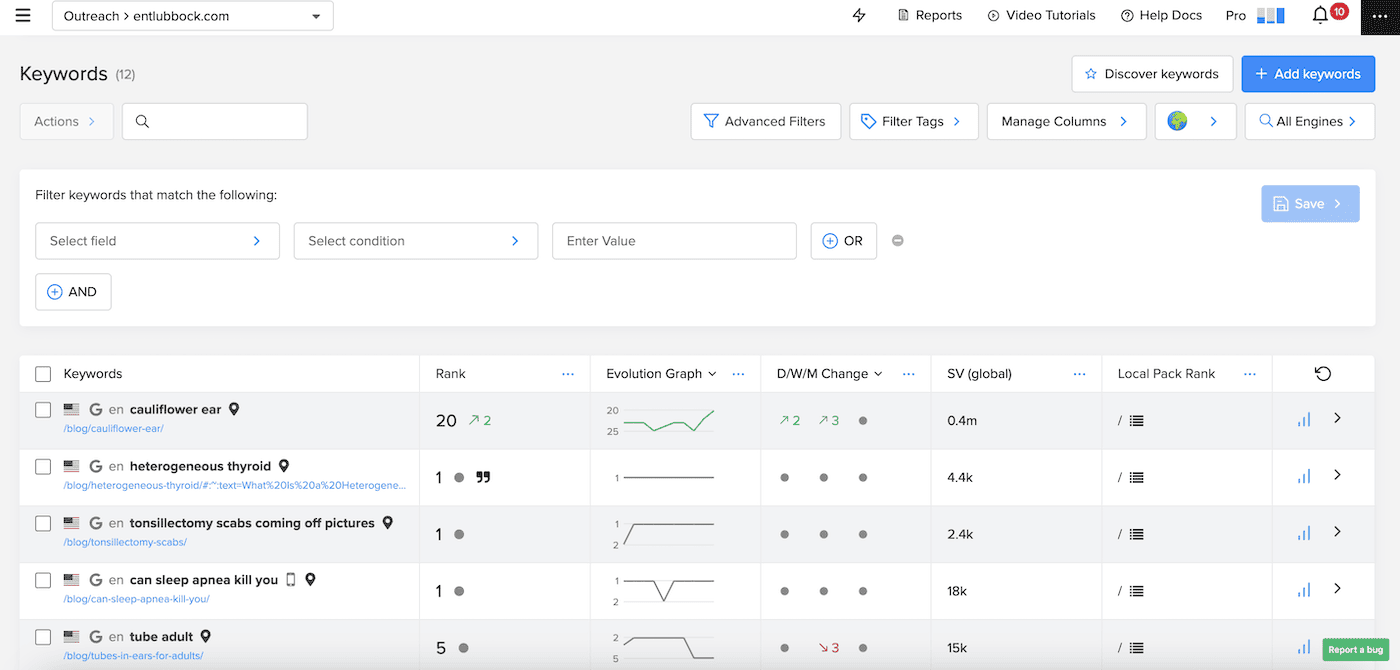
Task: Click the lightning bolt quick actions icon
Action: [858, 15]
